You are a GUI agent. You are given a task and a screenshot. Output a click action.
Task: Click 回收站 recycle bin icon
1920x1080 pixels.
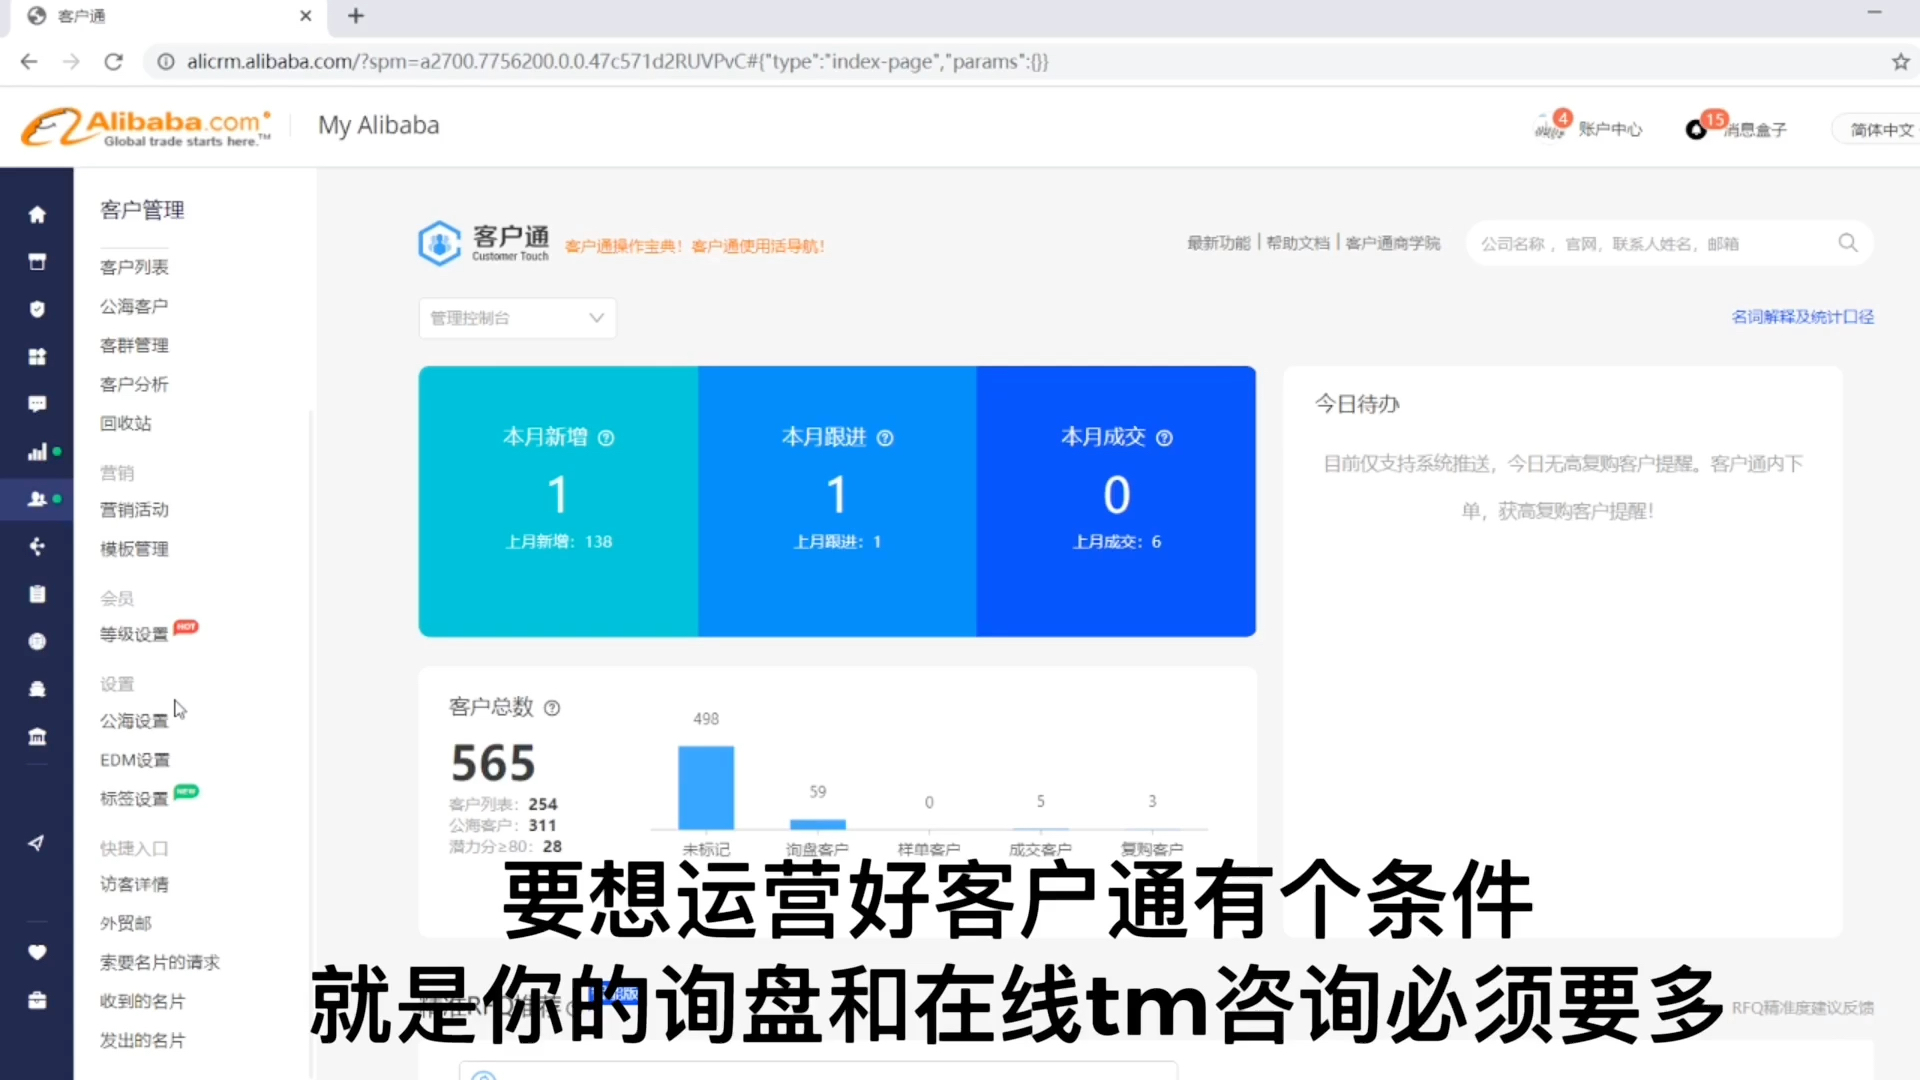point(125,423)
